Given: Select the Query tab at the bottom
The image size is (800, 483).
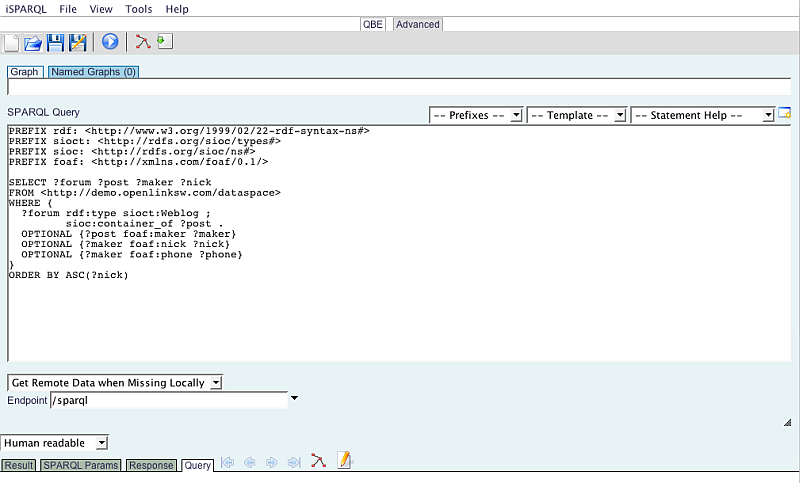Looking at the screenshot, I should pyautogui.click(x=197, y=465).
